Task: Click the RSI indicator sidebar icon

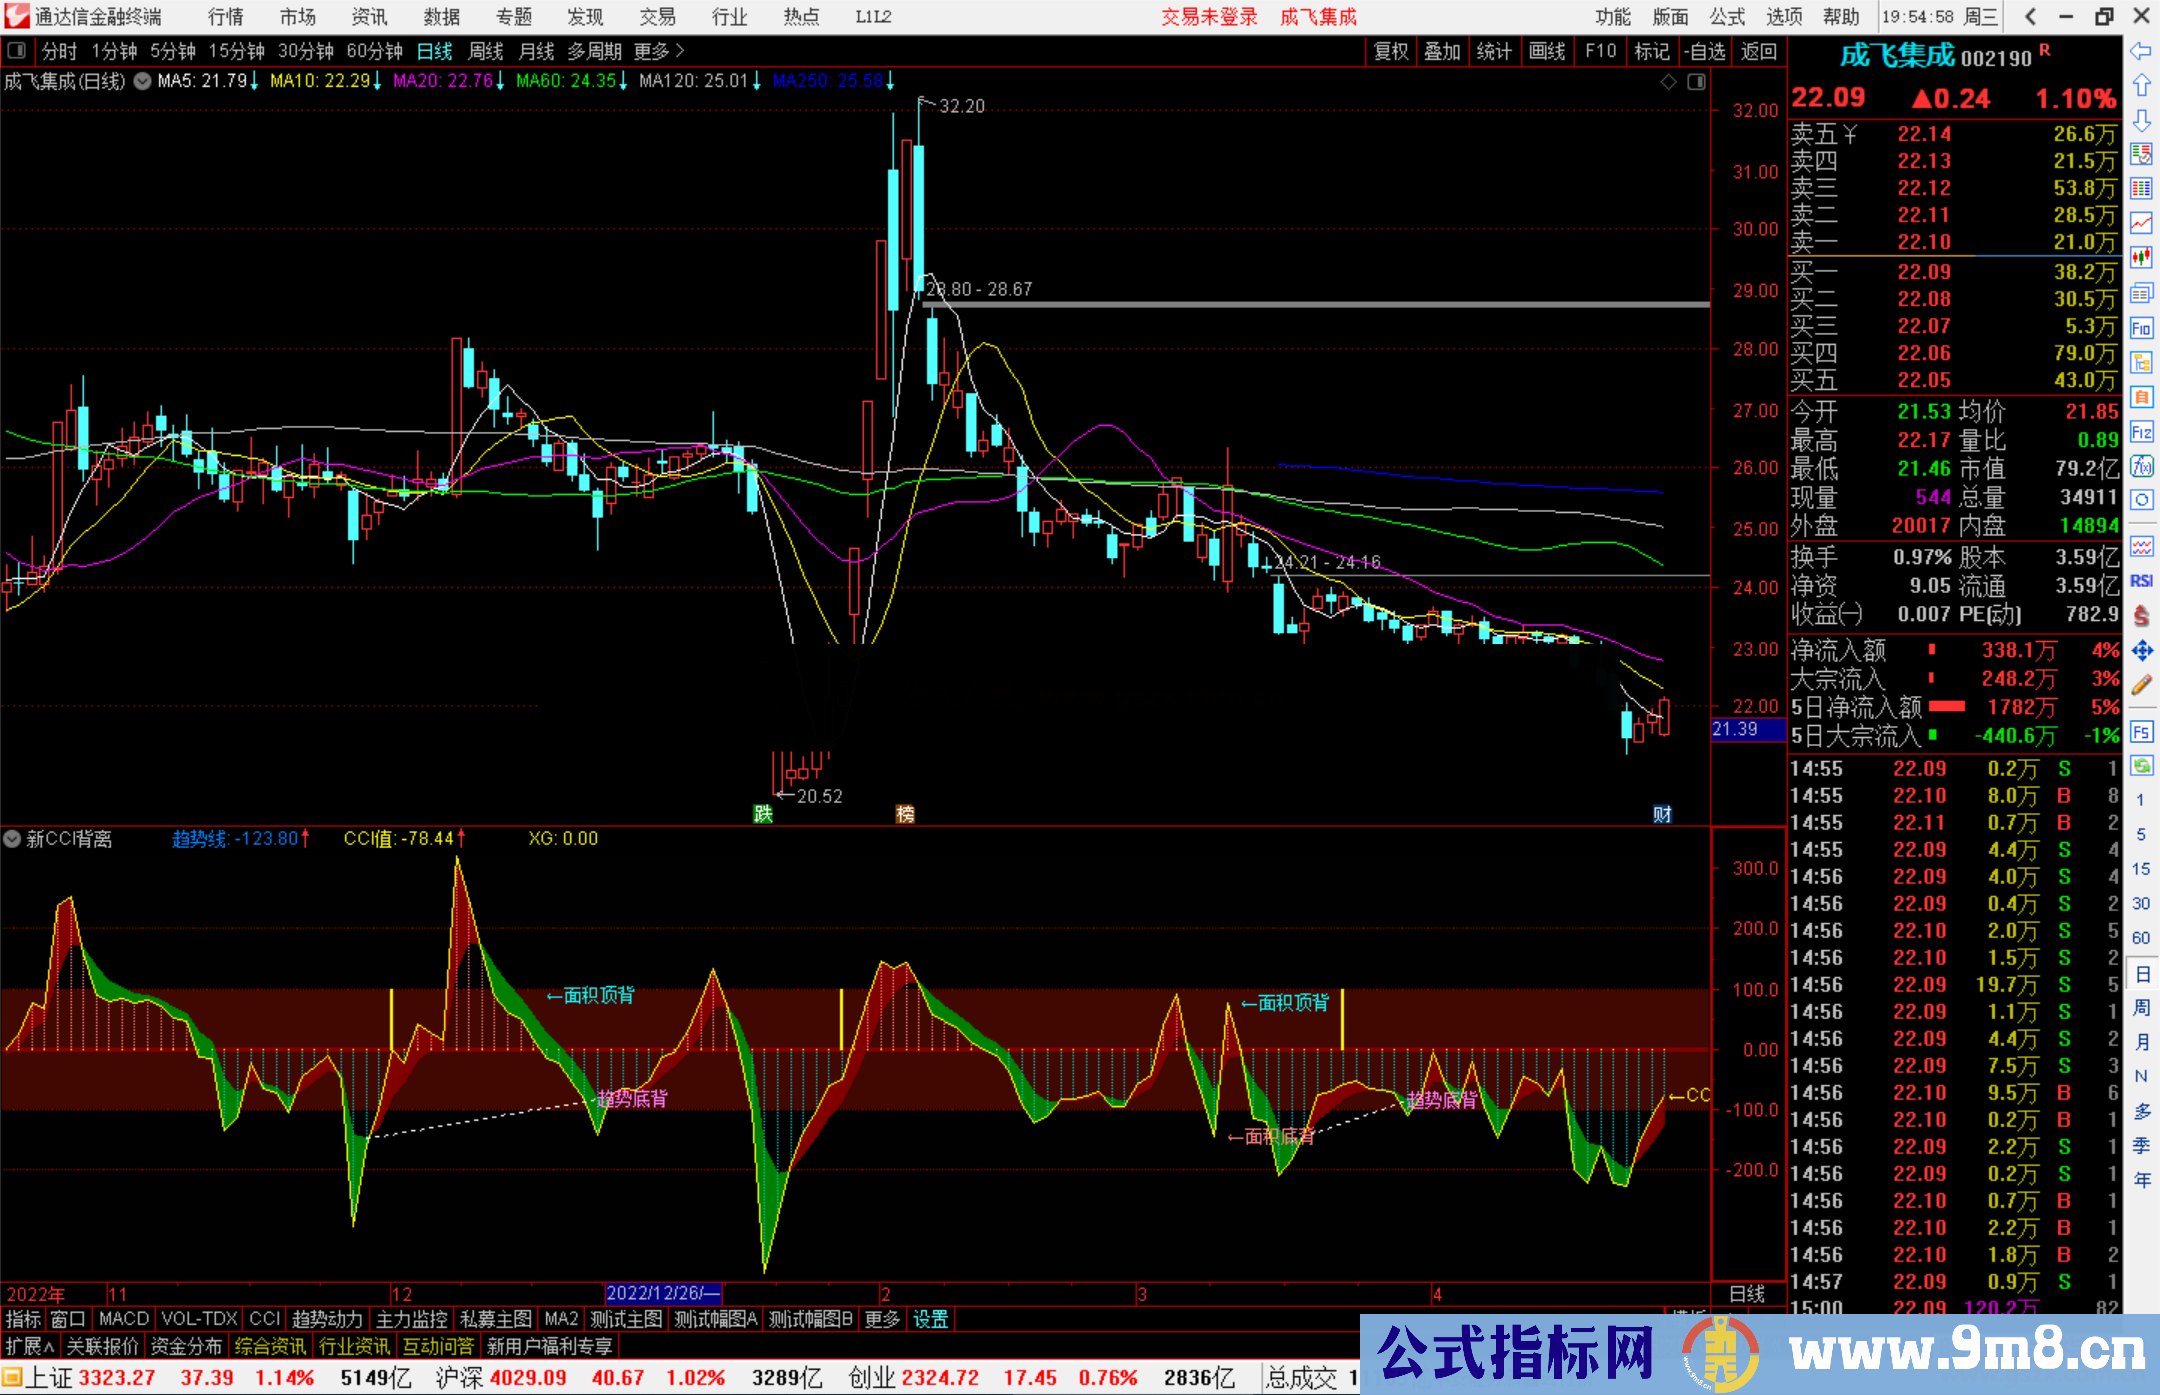Action: click(2141, 581)
